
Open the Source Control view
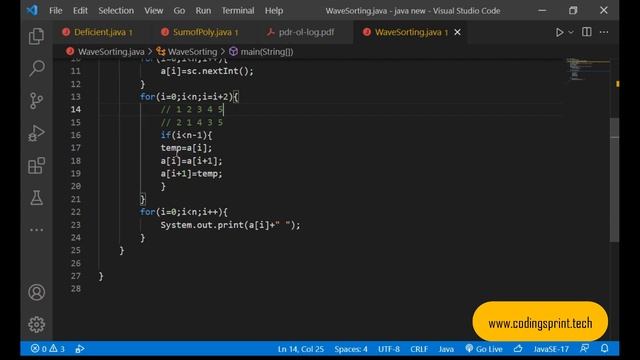pyautogui.click(x=36, y=100)
